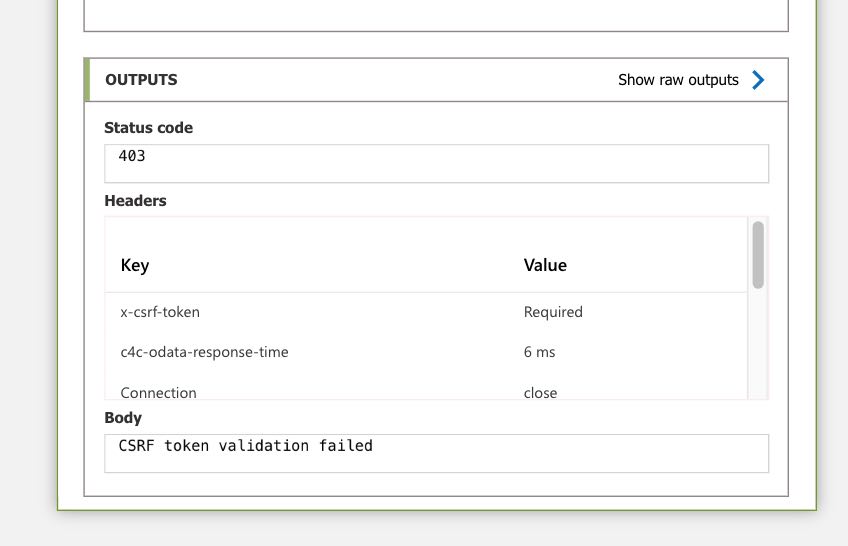
Task: Grab the Headers table scrollbar thumb
Action: pyautogui.click(x=758, y=255)
